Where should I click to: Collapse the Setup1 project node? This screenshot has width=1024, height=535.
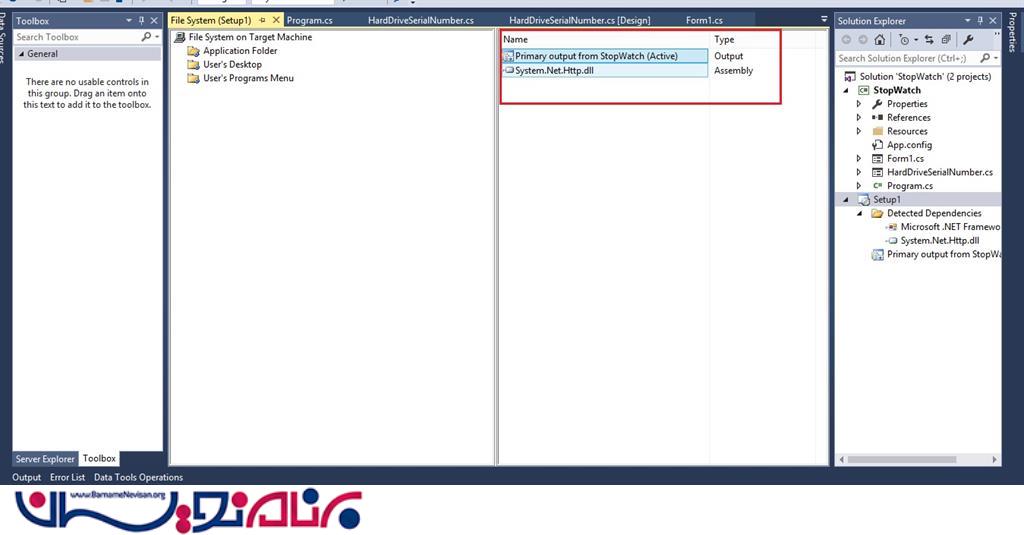tap(846, 200)
